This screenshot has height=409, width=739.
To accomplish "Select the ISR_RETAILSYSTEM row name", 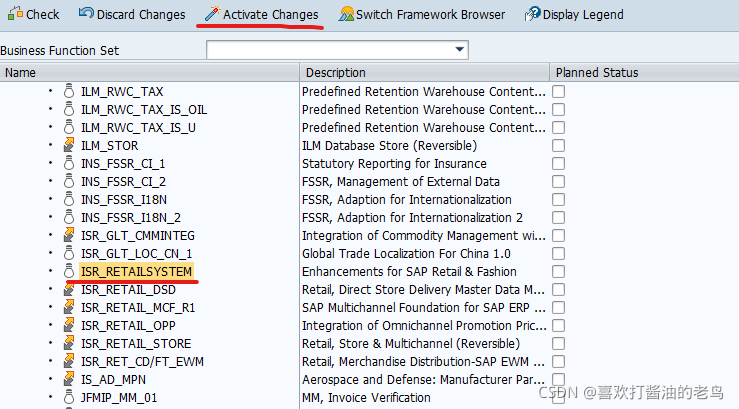I will tap(136, 271).
